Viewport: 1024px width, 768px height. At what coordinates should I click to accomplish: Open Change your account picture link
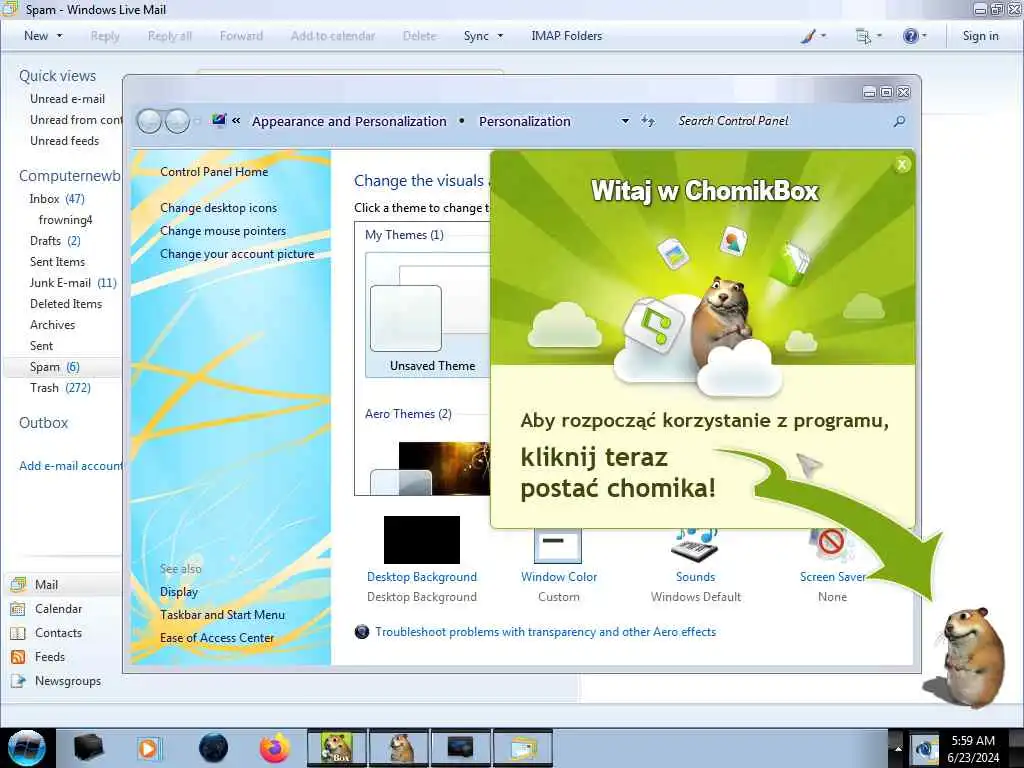coord(237,254)
